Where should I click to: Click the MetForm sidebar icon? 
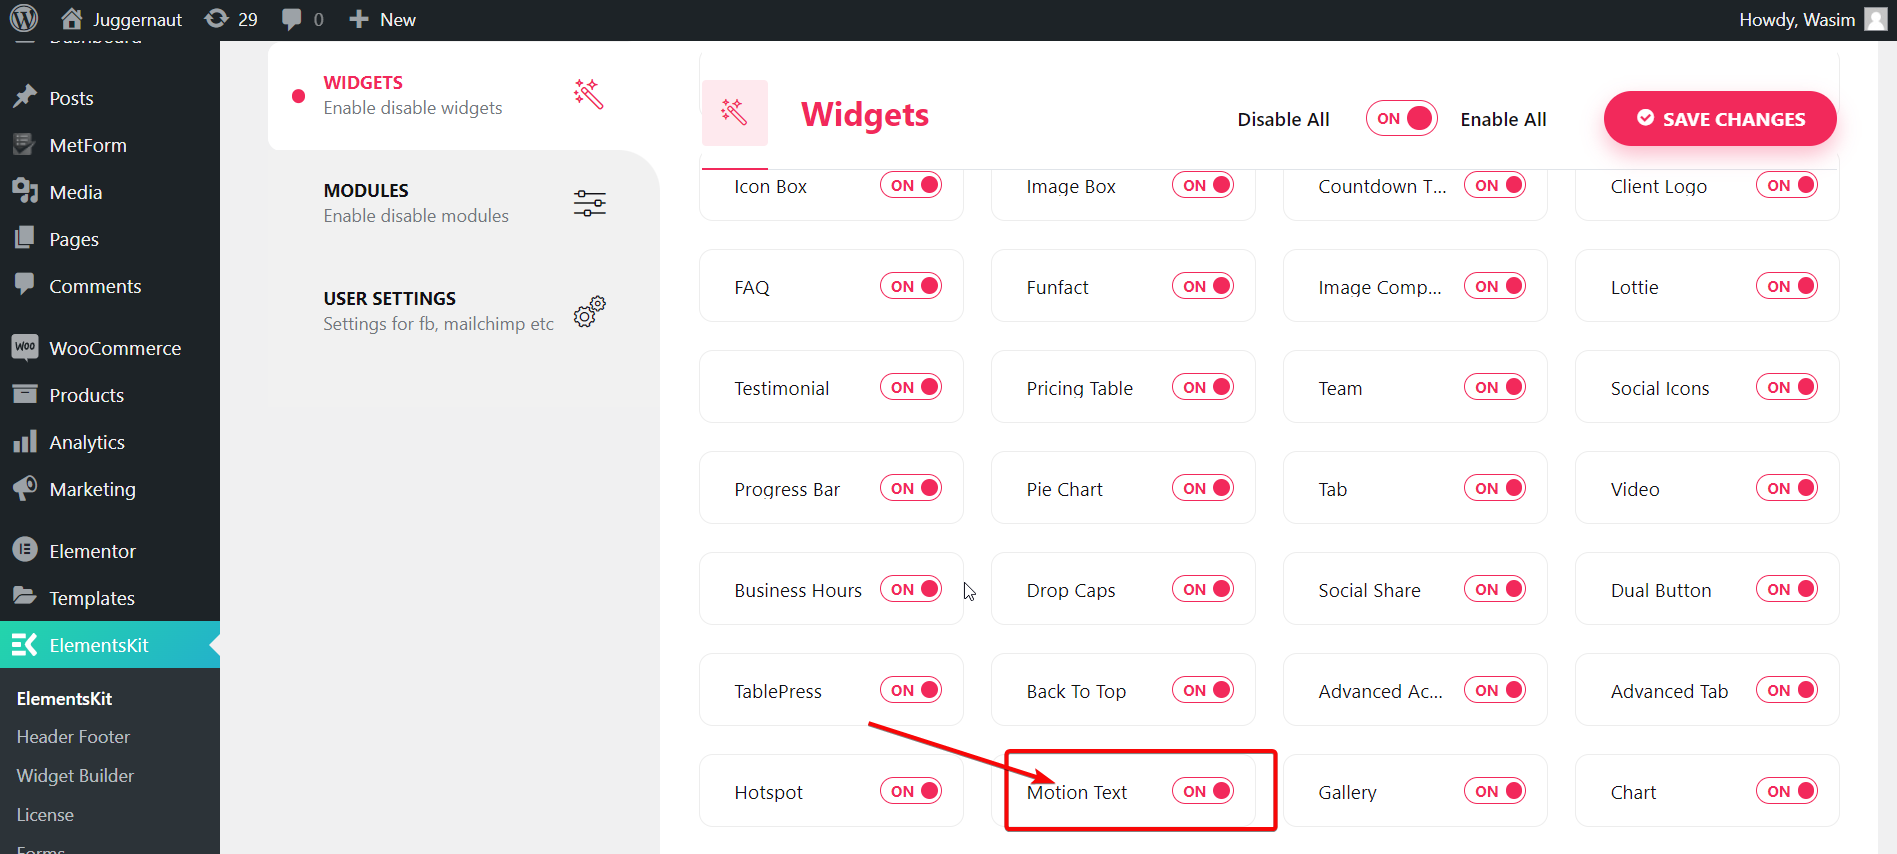(25, 144)
